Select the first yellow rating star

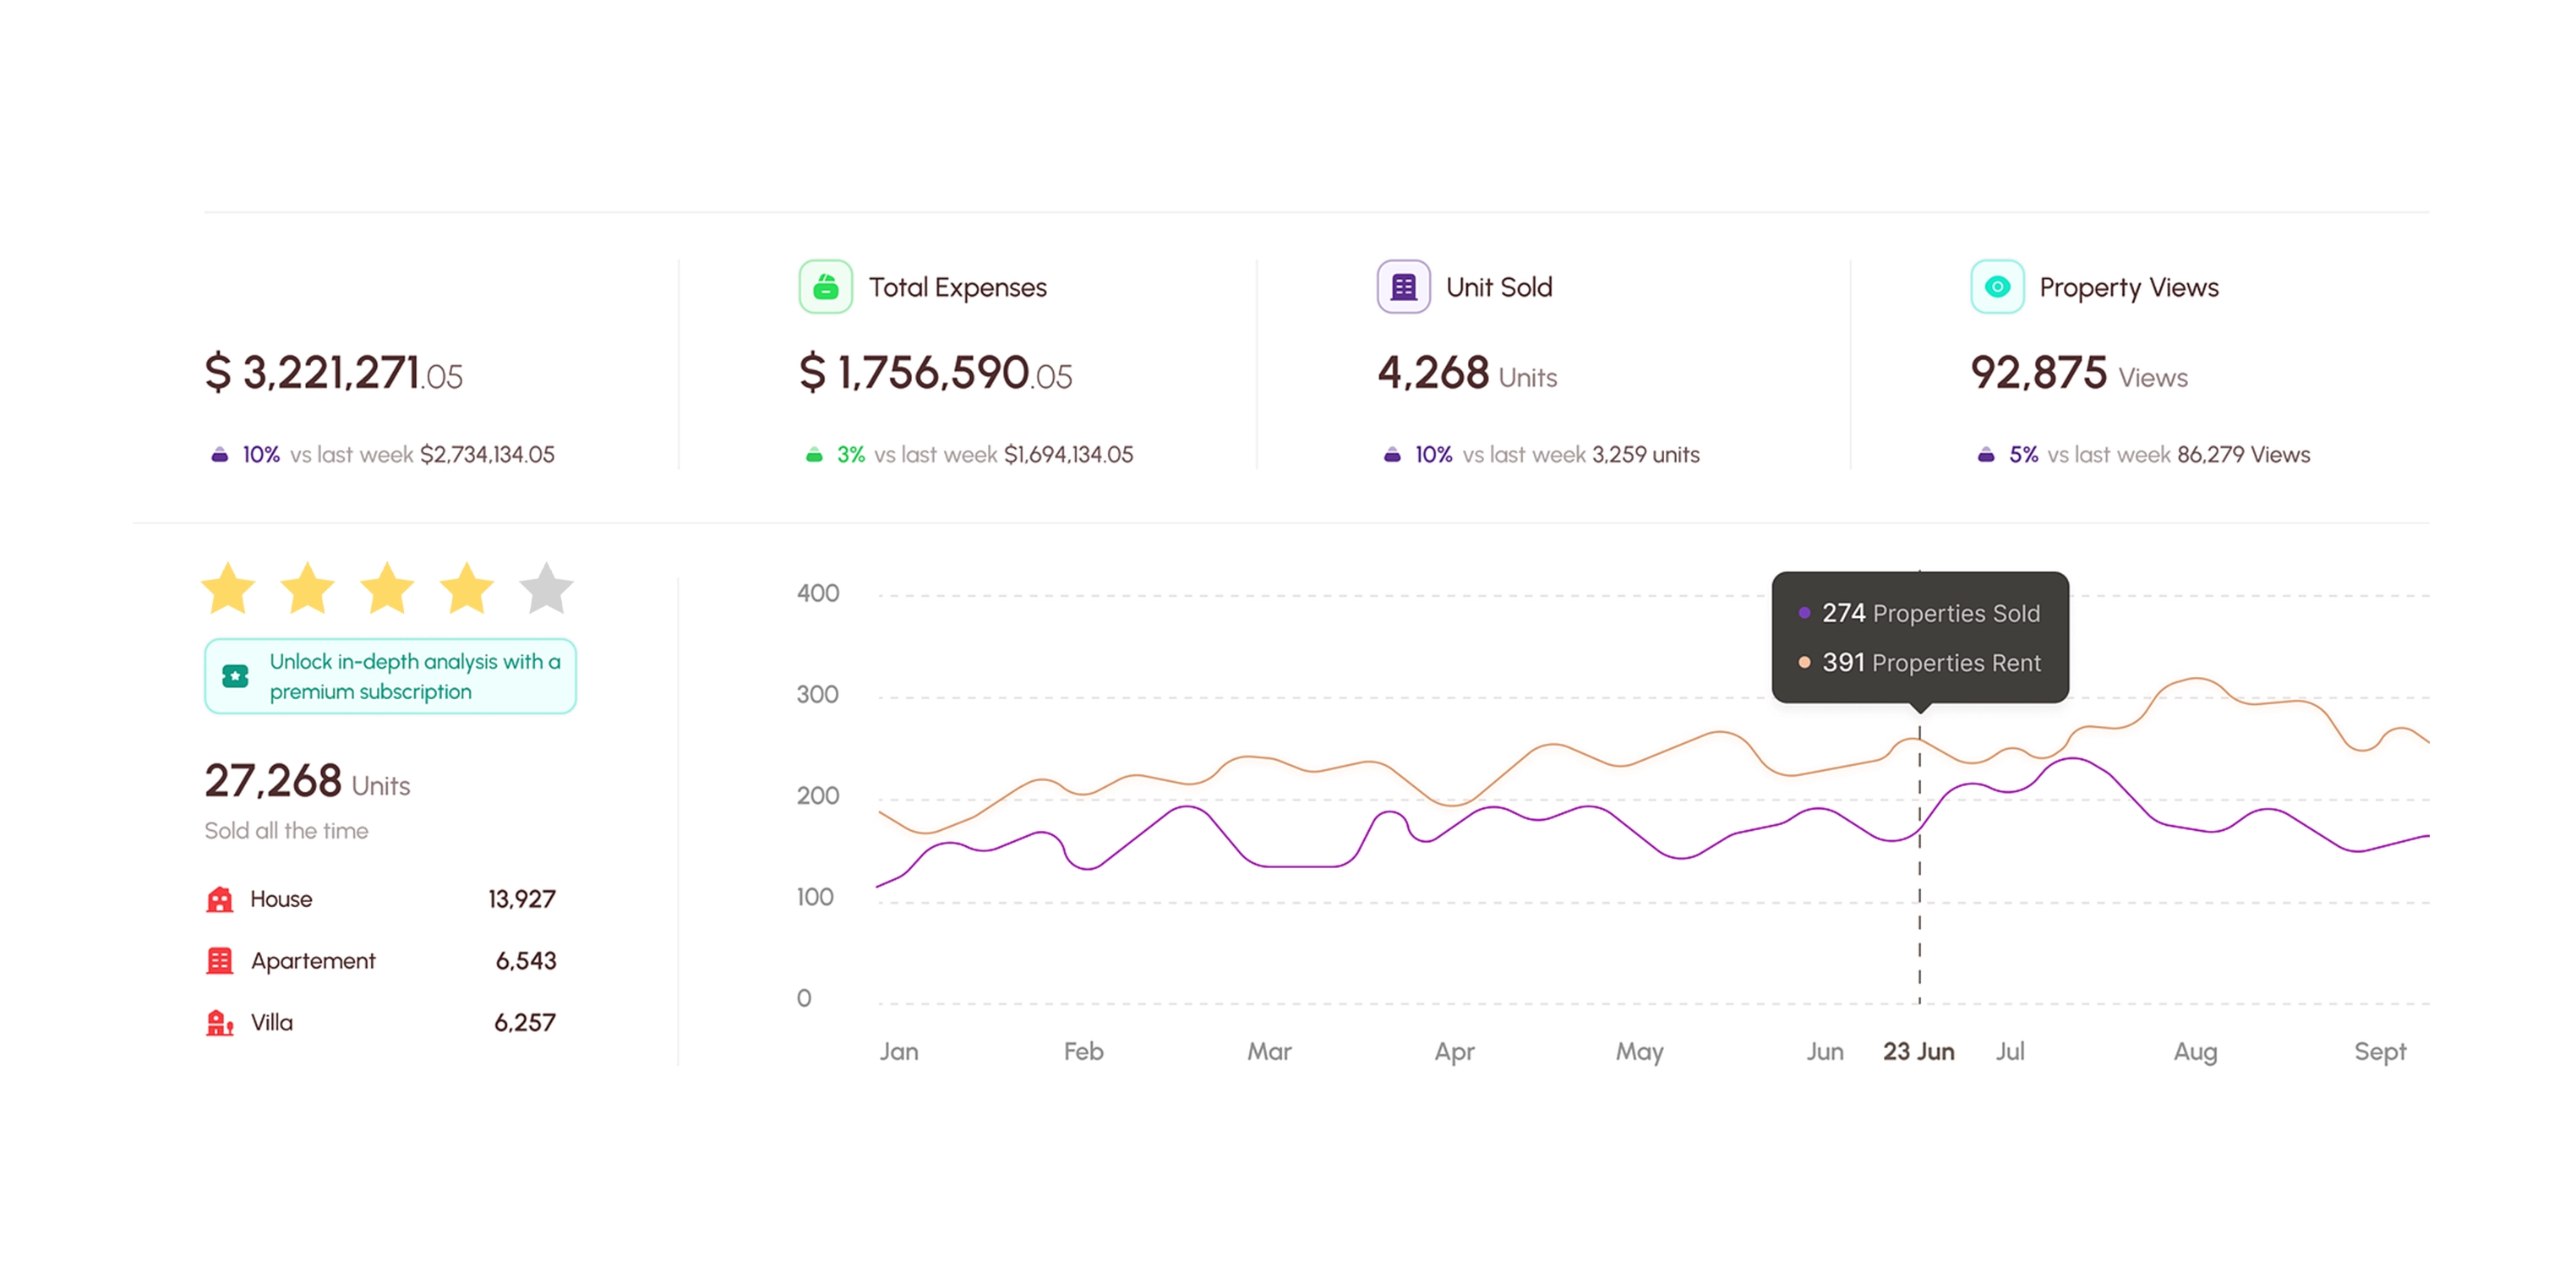click(x=228, y=588)
